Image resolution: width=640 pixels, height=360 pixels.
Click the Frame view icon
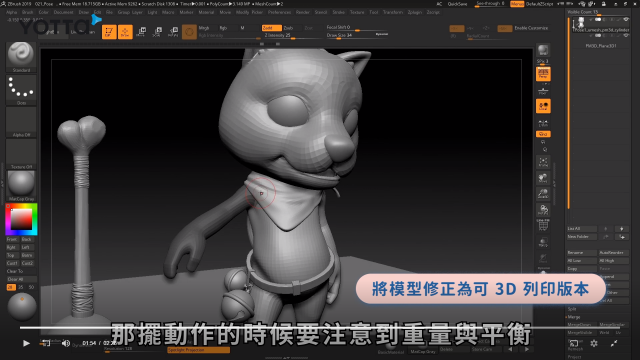click(x=543, y=162)
